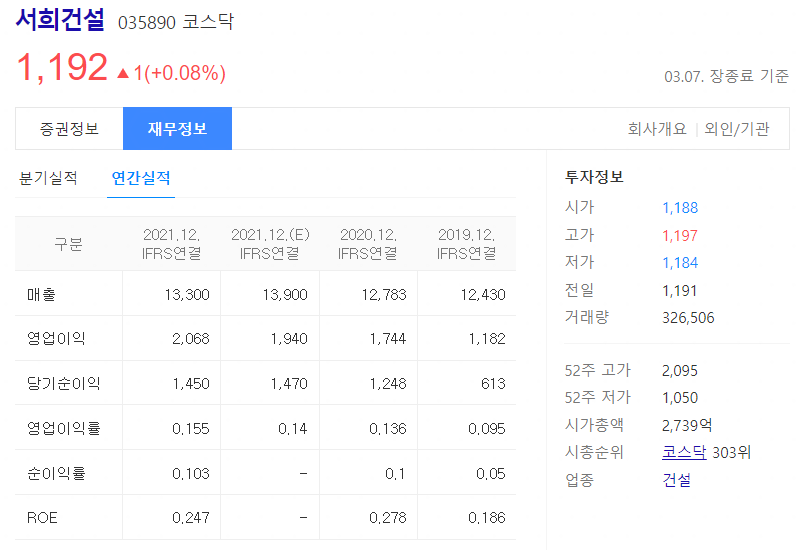
Task: Switch to 분기실적 sub-tab
Action: [48, 178]
